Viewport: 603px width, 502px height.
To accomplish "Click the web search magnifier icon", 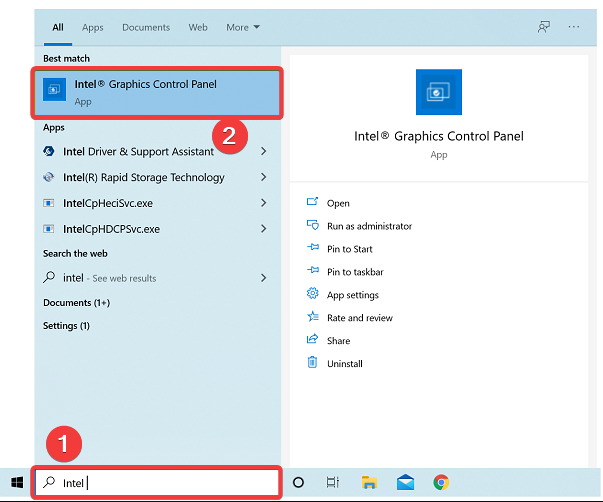I will (x=49, y=277).
